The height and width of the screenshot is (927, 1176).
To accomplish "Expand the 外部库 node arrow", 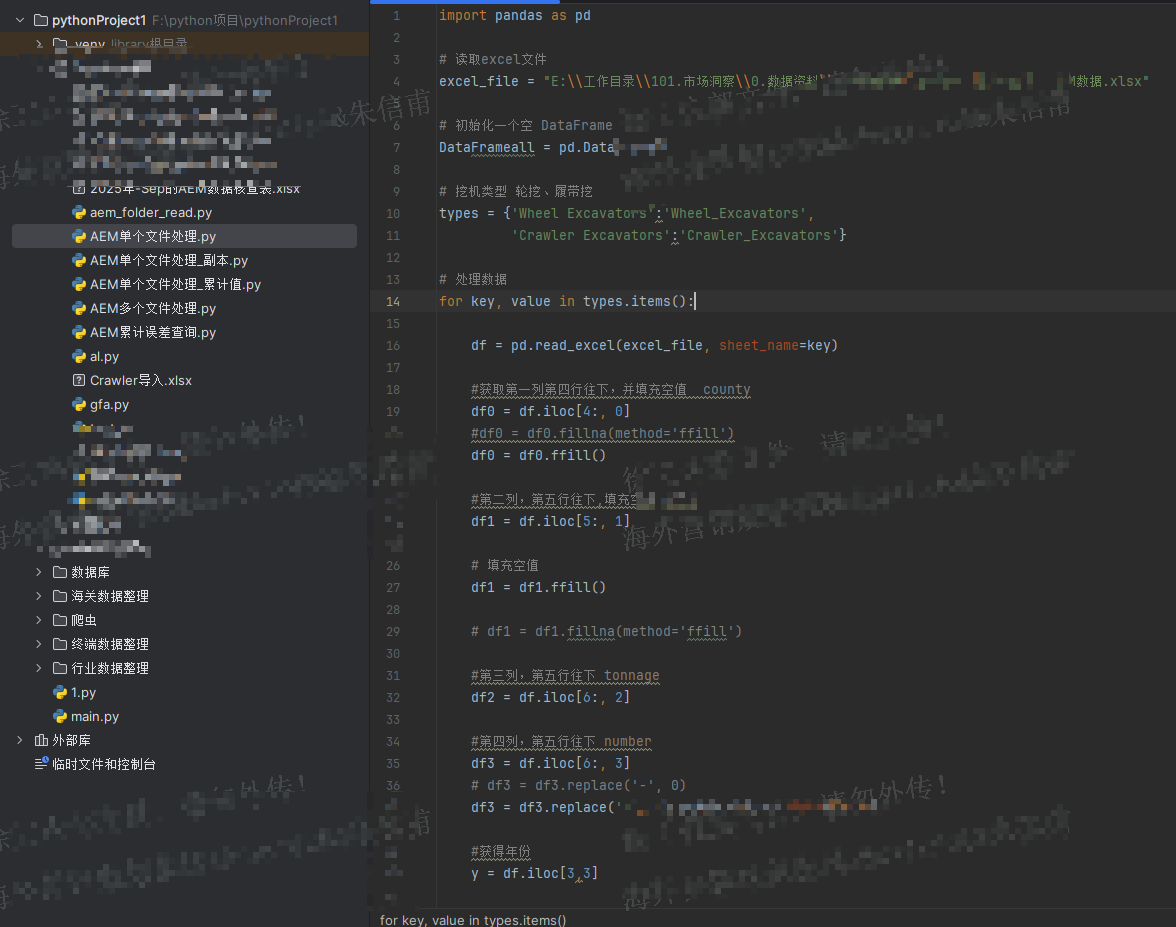I will pyautogui.click(x=19, y=740).
